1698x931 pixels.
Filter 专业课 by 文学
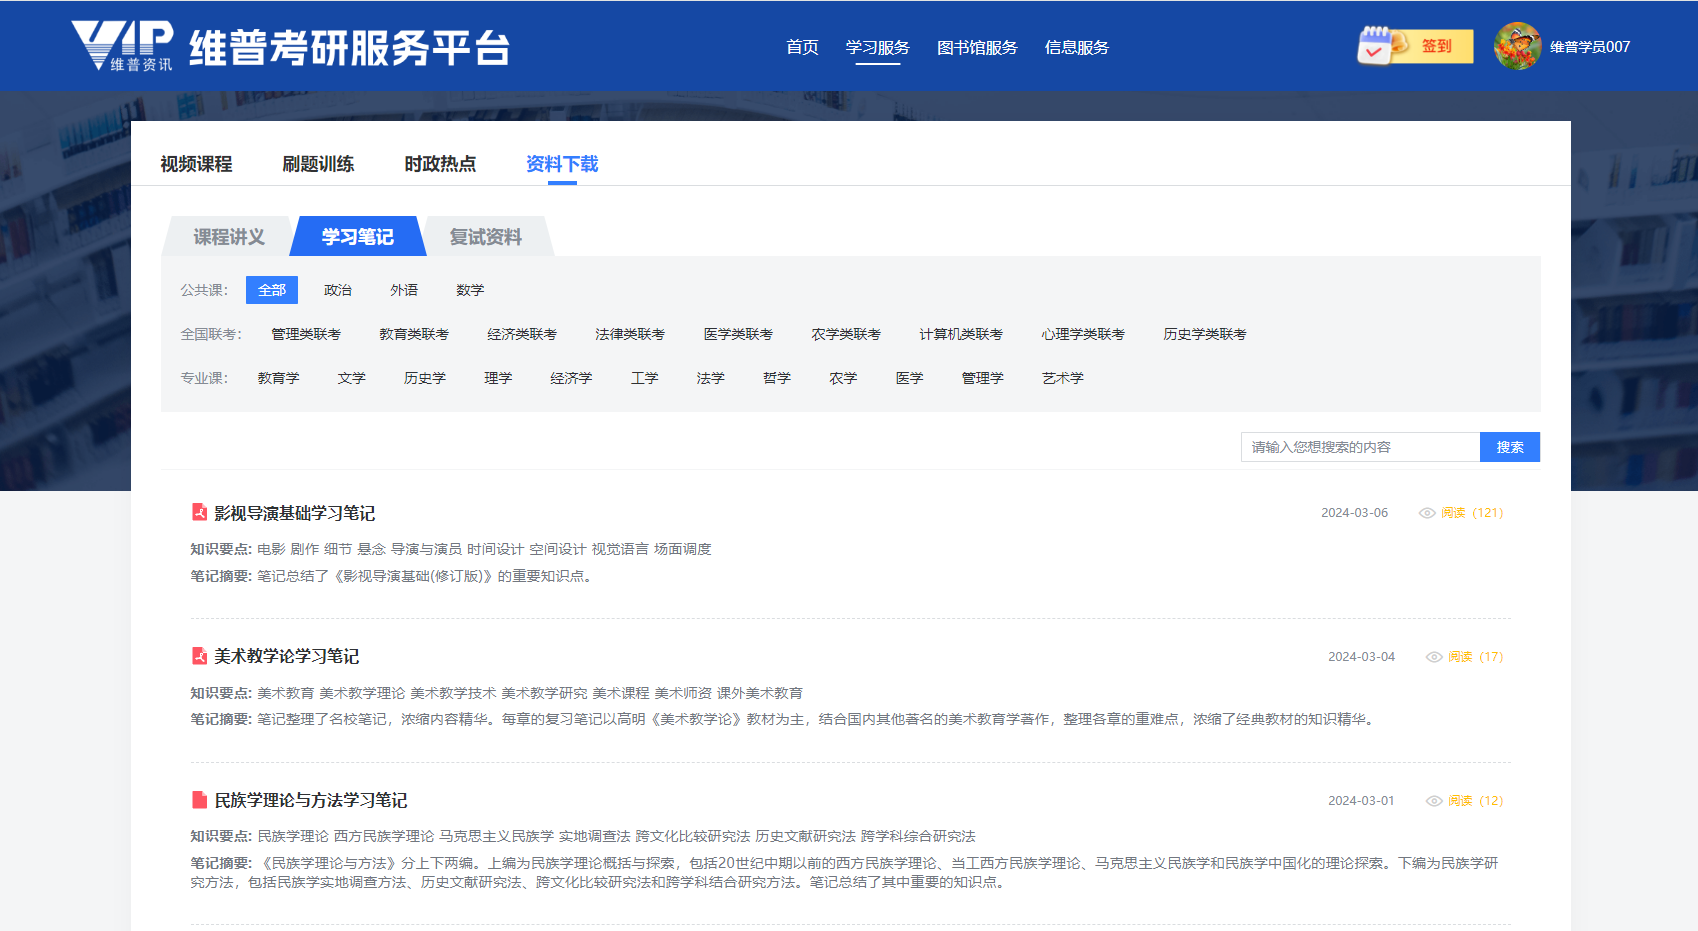click(x=352, y=378)
